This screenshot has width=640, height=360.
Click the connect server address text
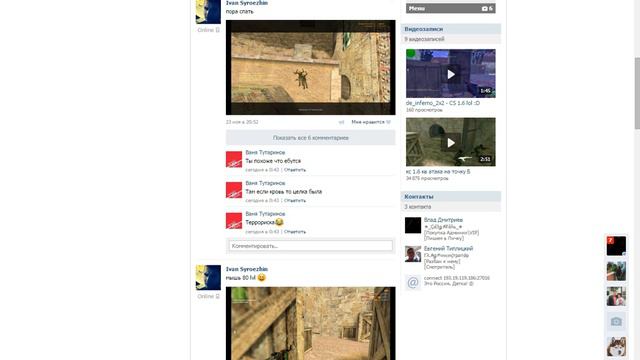point(457,278)
